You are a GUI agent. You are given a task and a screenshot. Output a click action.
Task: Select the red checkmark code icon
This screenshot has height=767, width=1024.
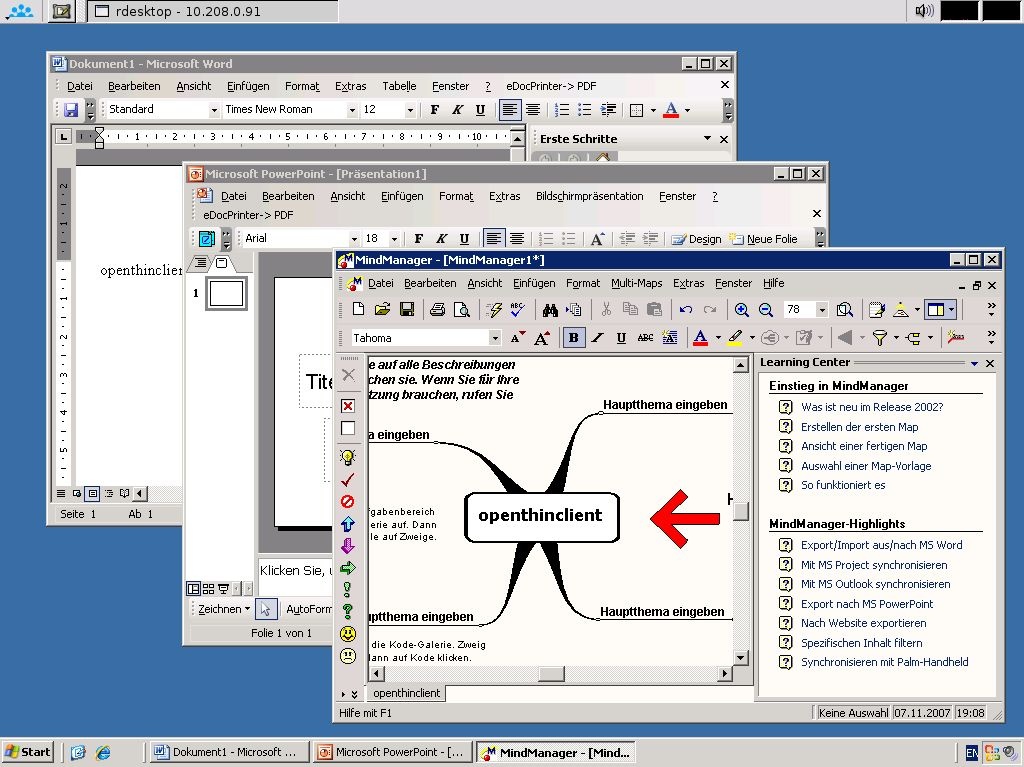348,480
